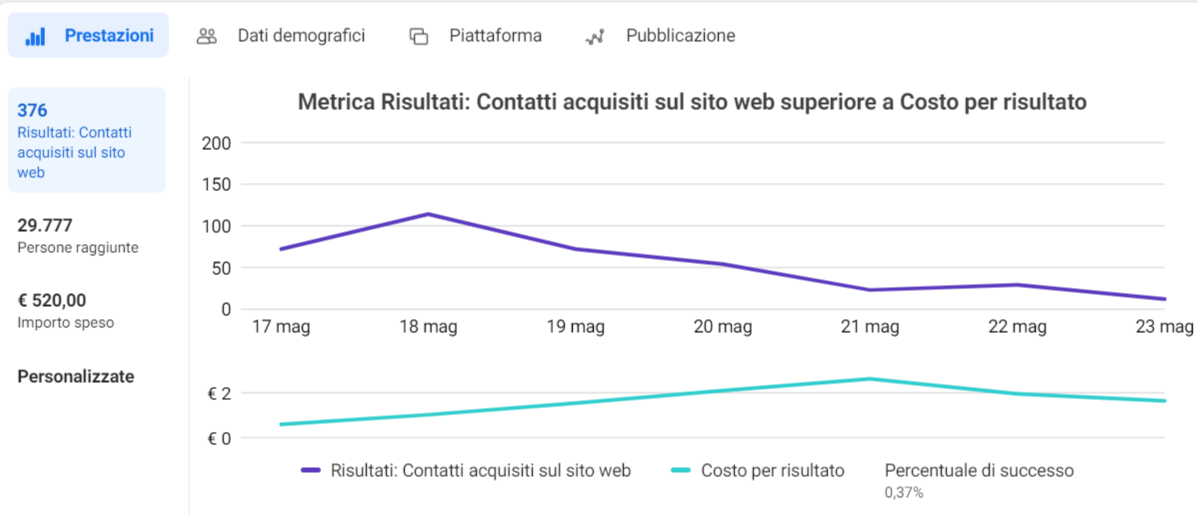Select the 376 Risultati metric card
This screenshot has height=515, width=1198.
pos(86,140)
